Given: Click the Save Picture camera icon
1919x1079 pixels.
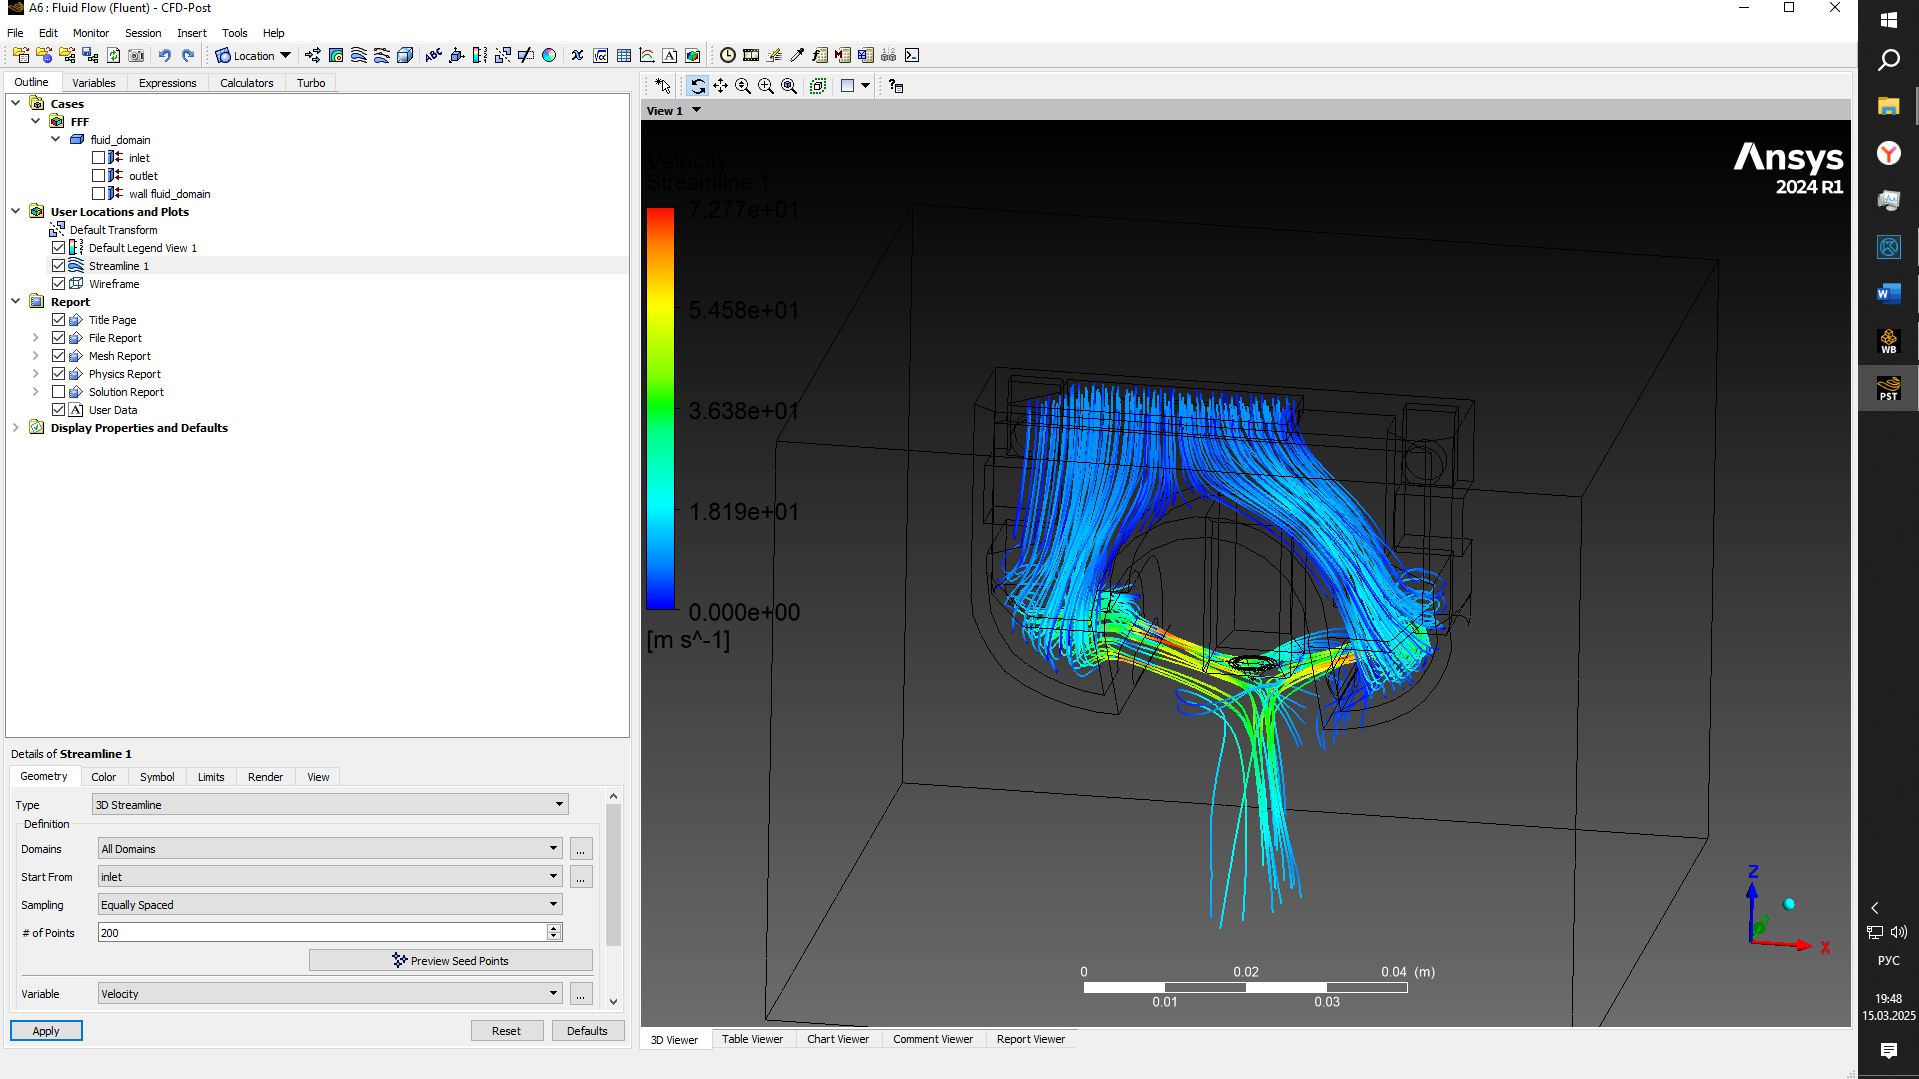Looking at the screenshot, I should coord(136,55).
